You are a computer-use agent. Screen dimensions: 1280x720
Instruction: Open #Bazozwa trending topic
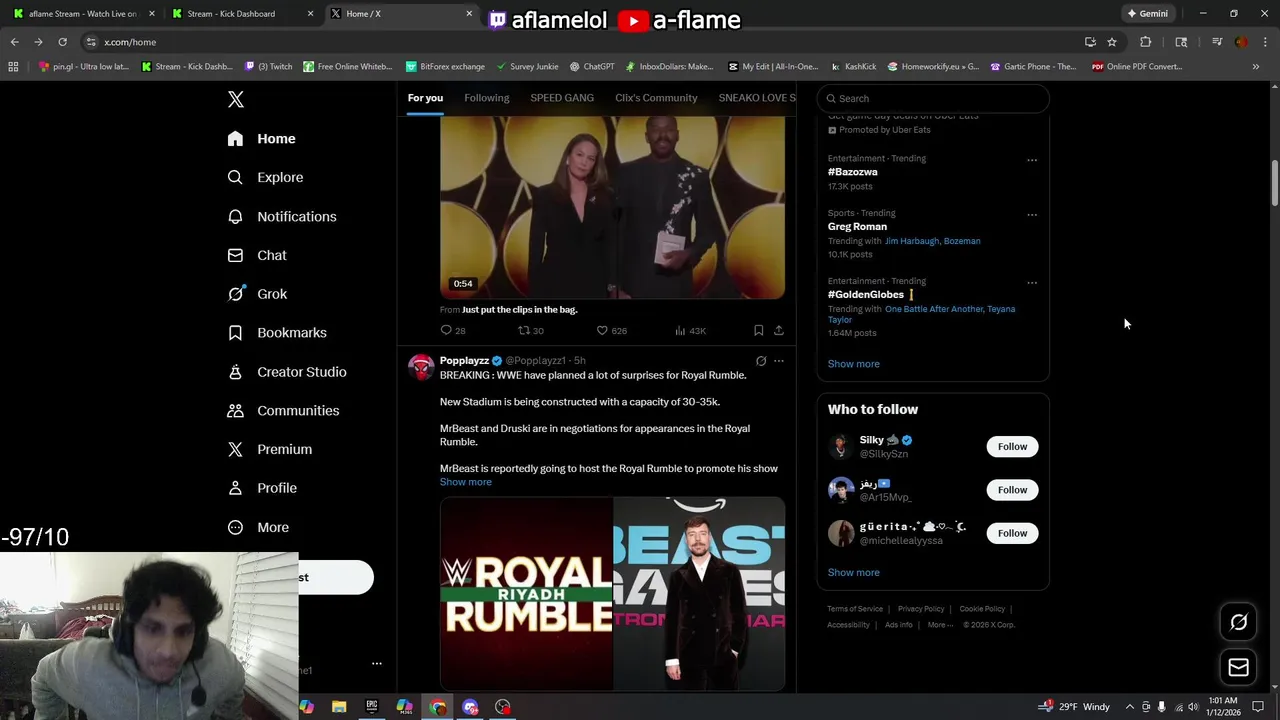tap(853, 172)
